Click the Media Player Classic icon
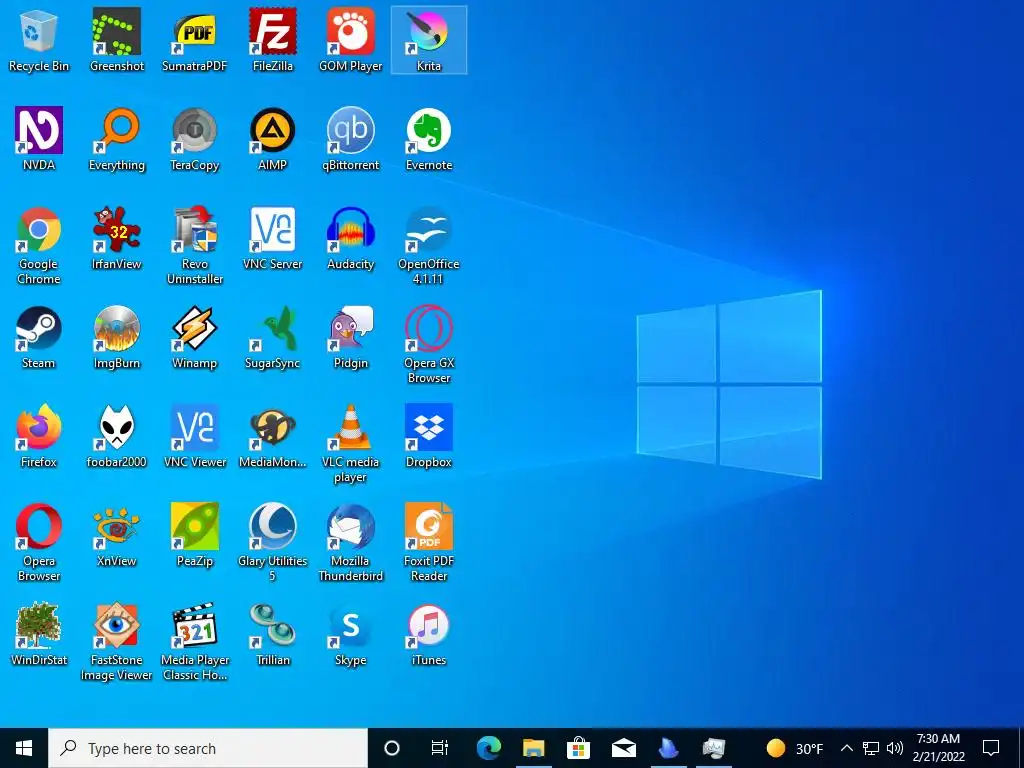This screenshot has height=768, width=1024. coord(195,642)
